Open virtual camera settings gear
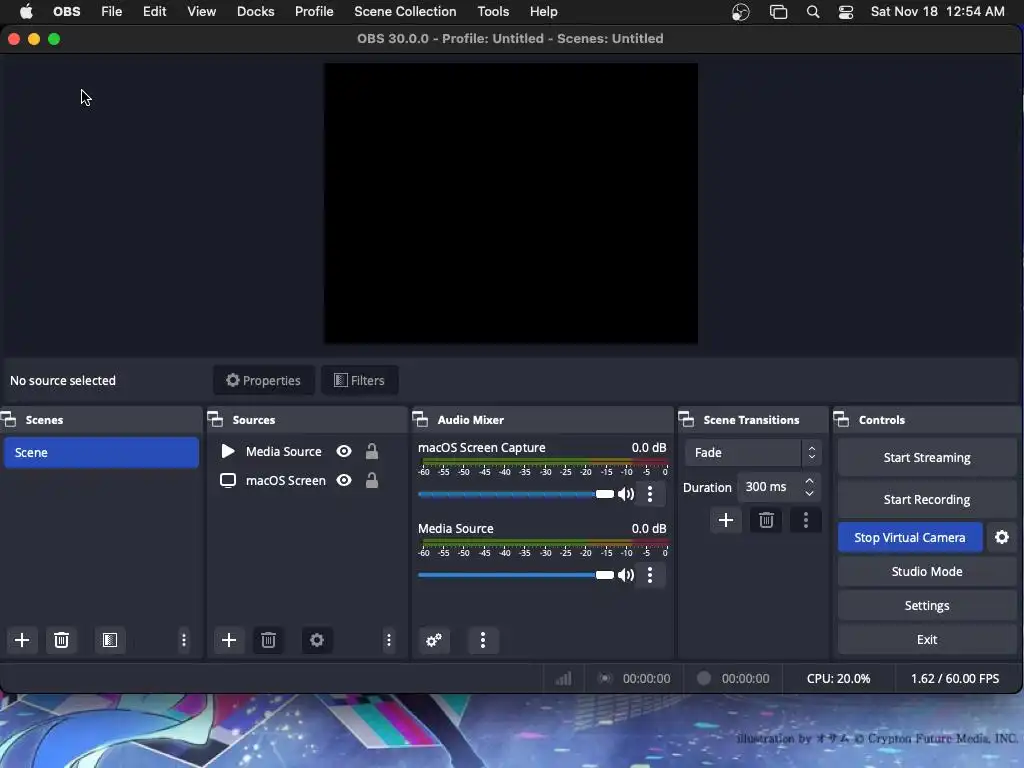Viewport: 1024px width, 768px height. click(1002, 537)
